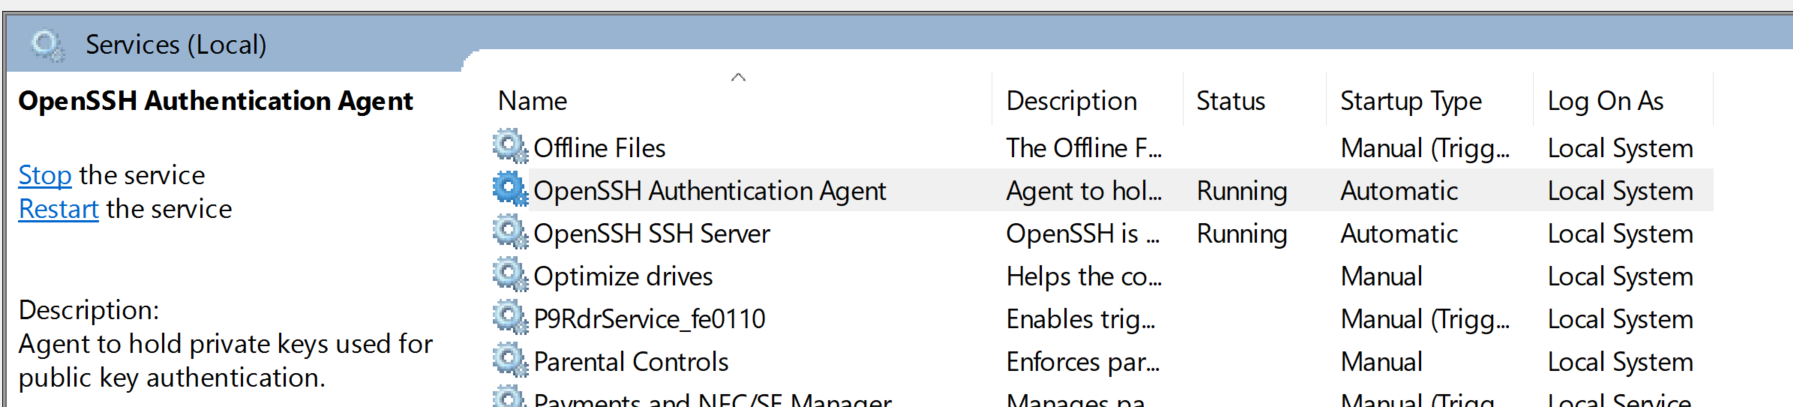Stop the OpenSSH Authentication Agent service
1793x407 pixels.
[x=45, y=175]
